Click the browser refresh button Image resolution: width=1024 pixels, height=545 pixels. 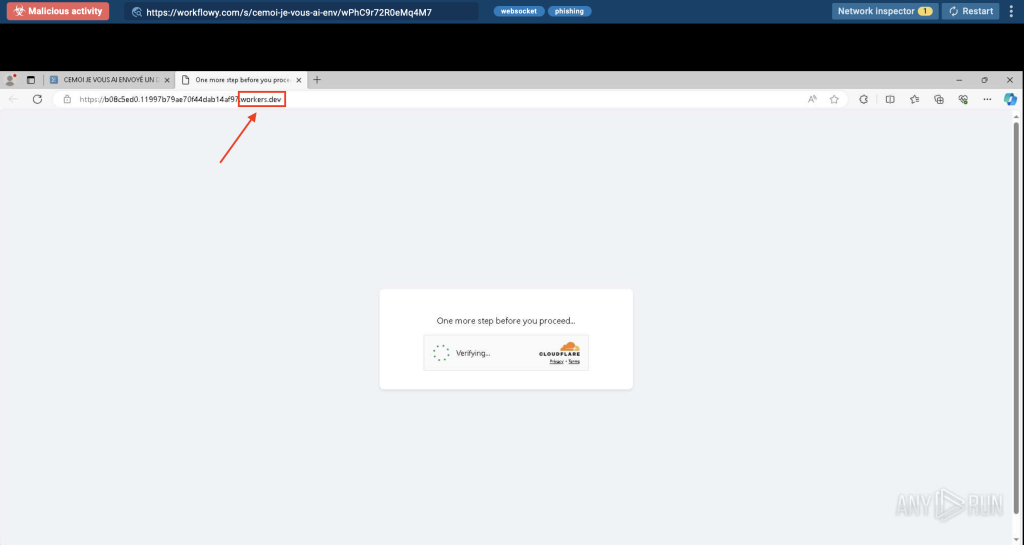[37, 99]
